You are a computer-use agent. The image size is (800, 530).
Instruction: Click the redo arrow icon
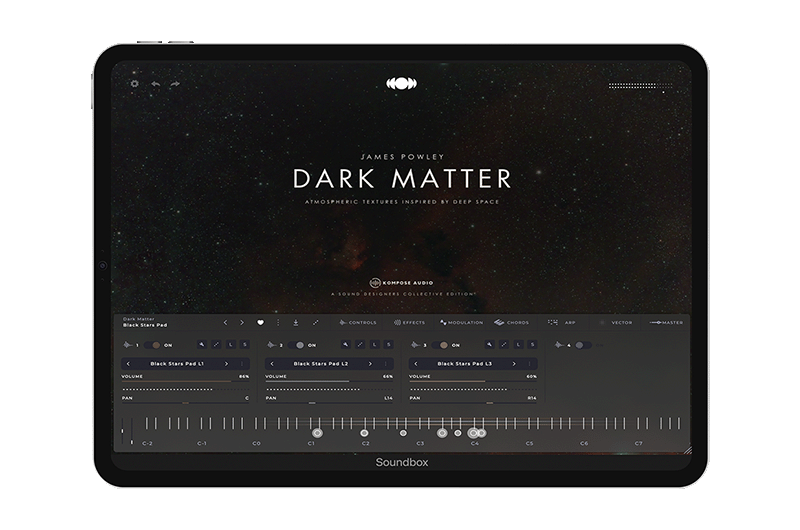tap(175, 84)
